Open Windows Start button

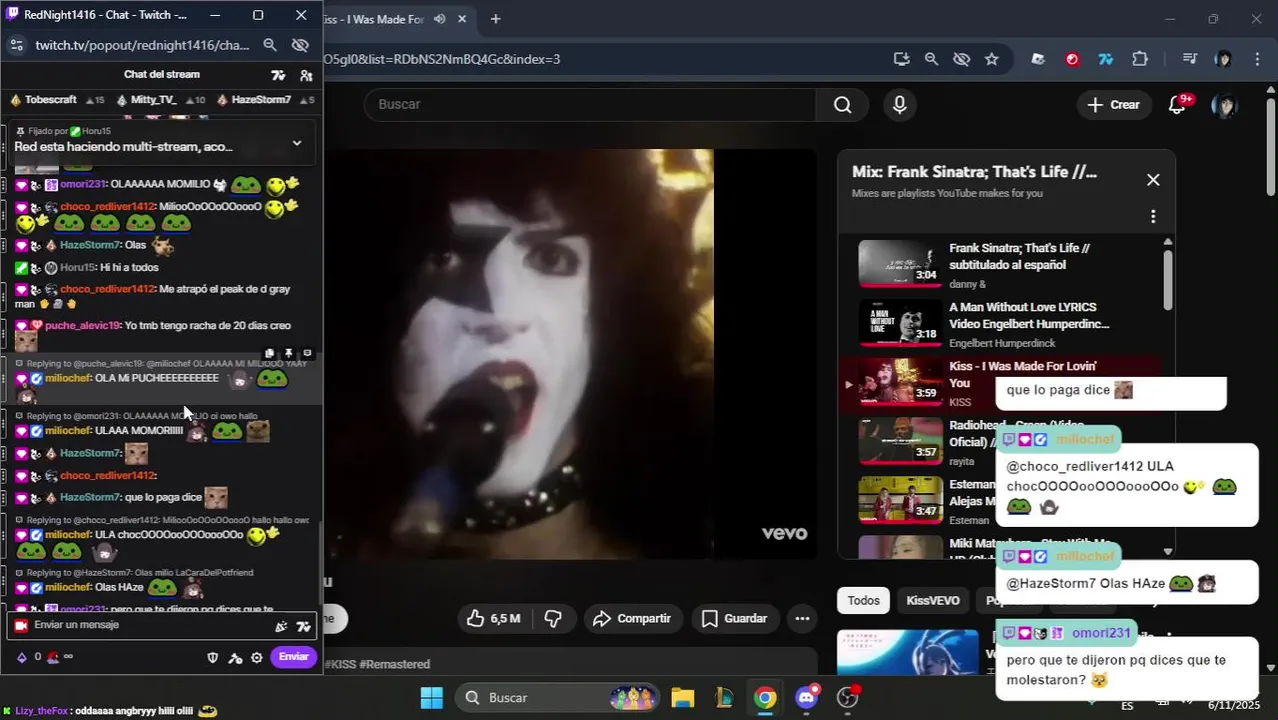click(431, 697)
